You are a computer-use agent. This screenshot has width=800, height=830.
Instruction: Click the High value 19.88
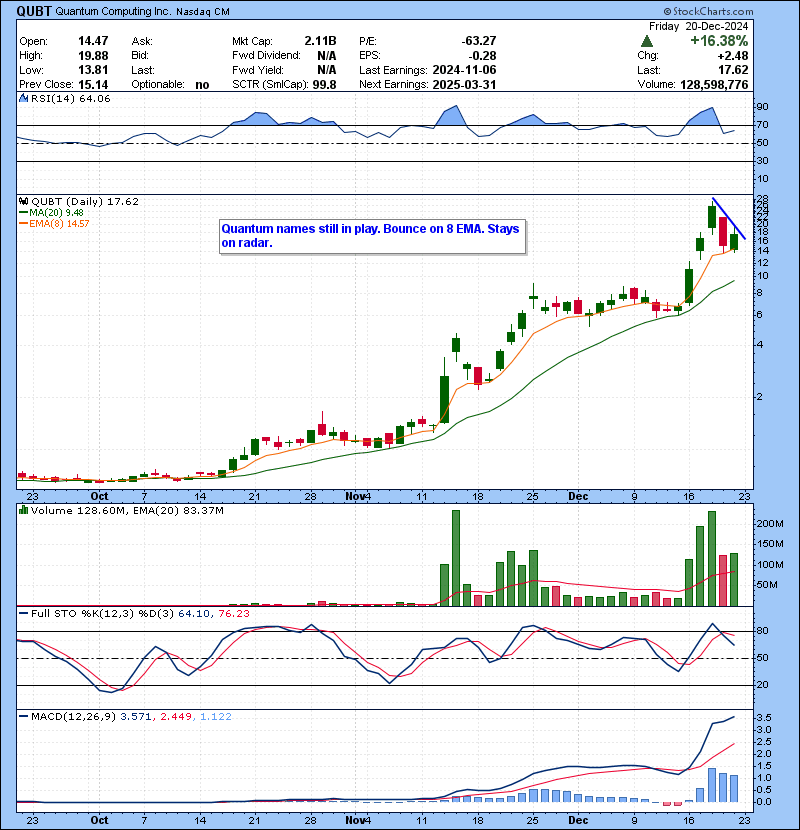click(x=93, y=56)
